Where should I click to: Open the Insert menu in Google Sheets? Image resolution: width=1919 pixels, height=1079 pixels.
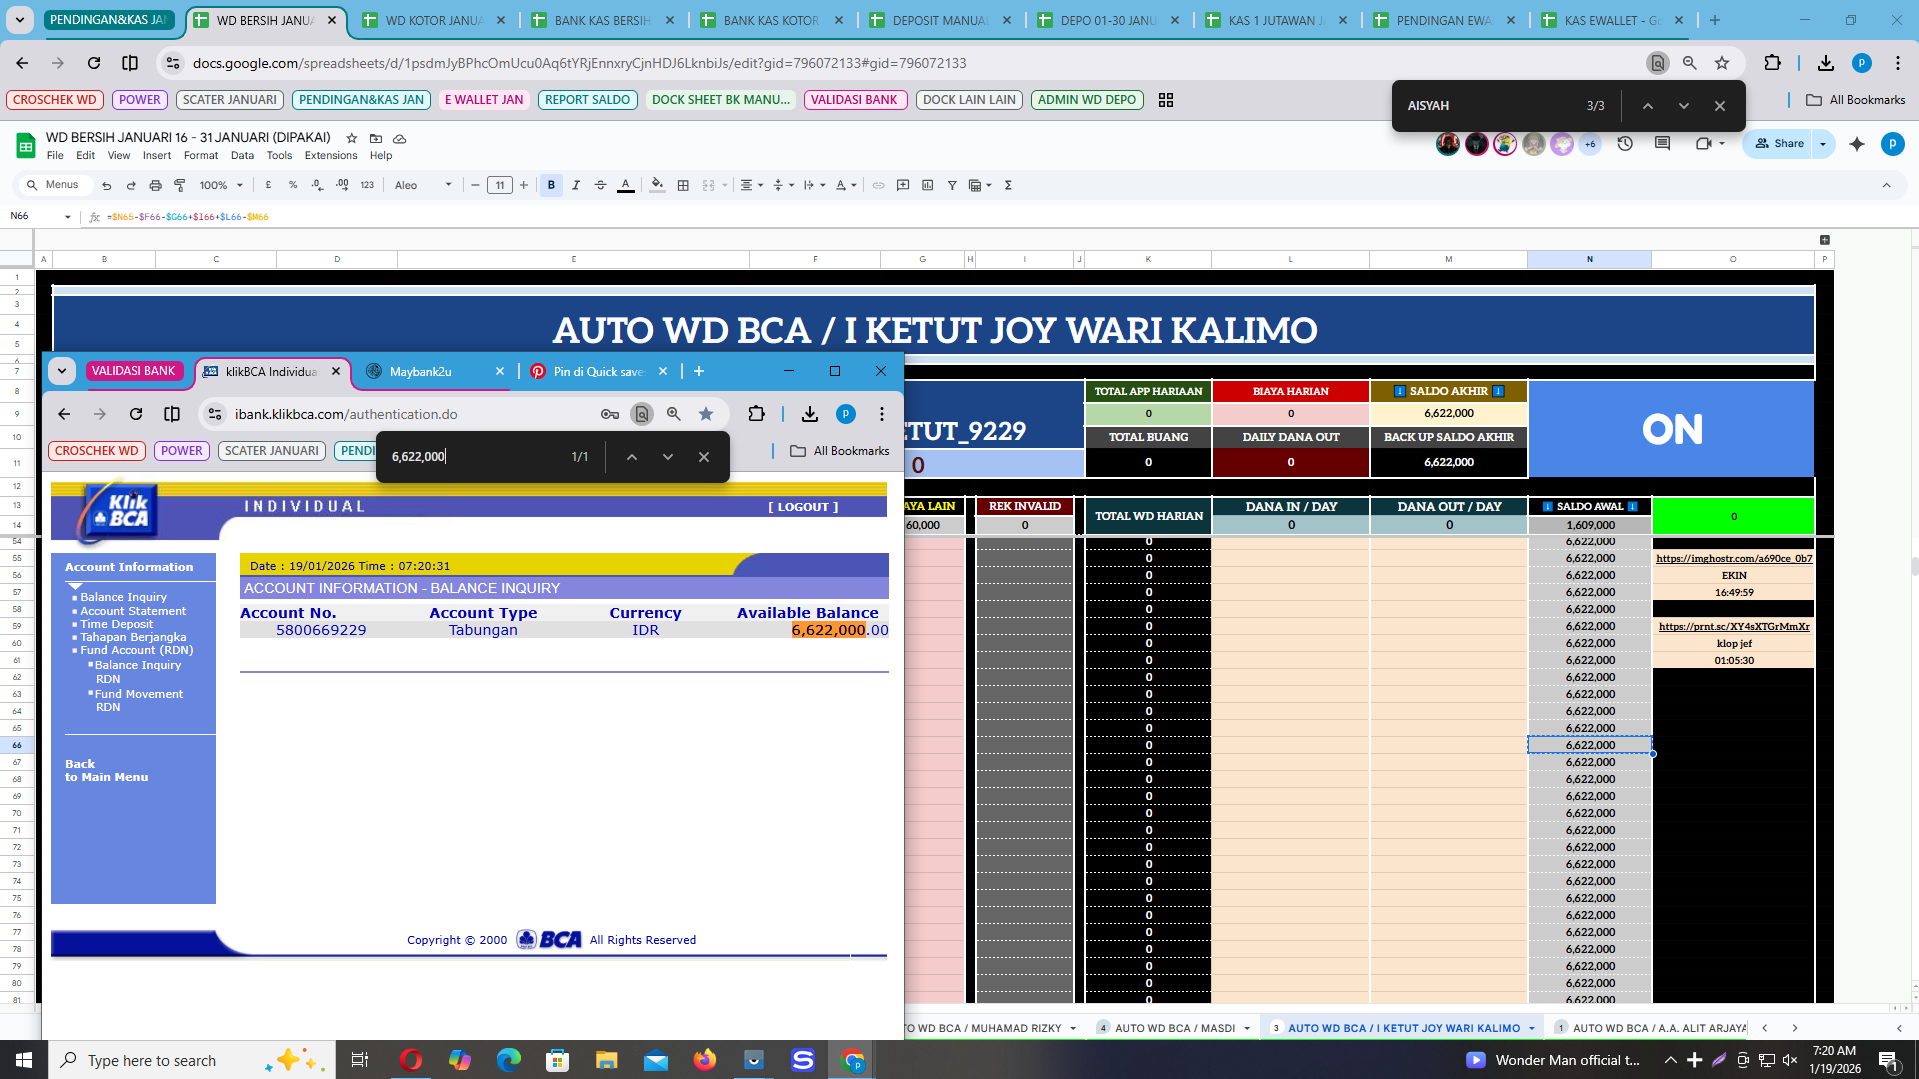pos(157,155)
